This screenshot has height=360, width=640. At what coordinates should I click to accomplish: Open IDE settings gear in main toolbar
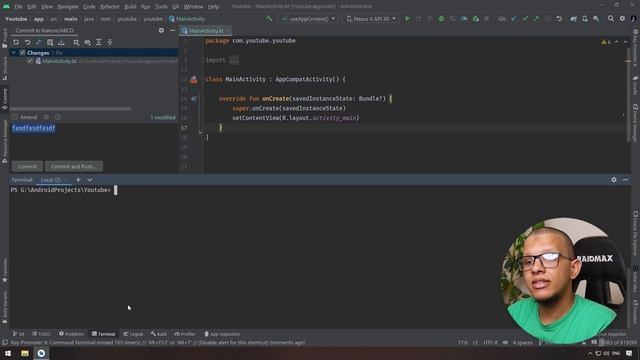(622, 19)
